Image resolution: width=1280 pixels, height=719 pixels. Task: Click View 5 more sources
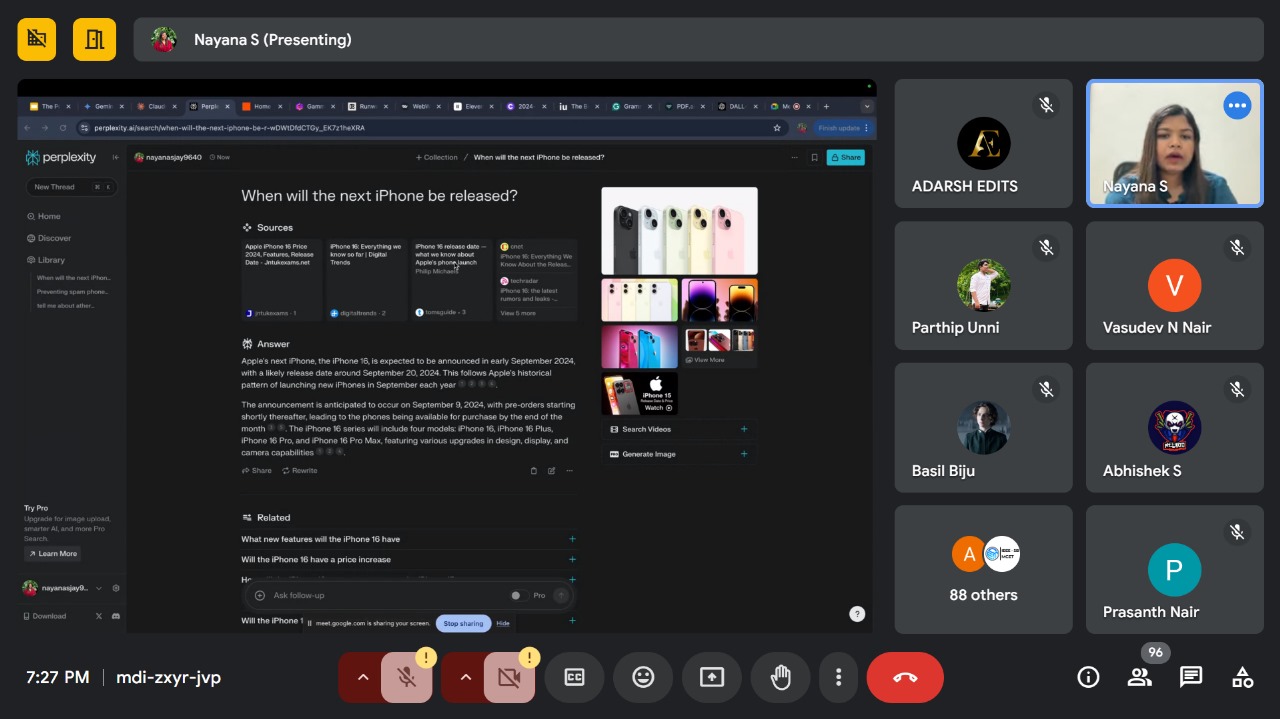[518, 313]
